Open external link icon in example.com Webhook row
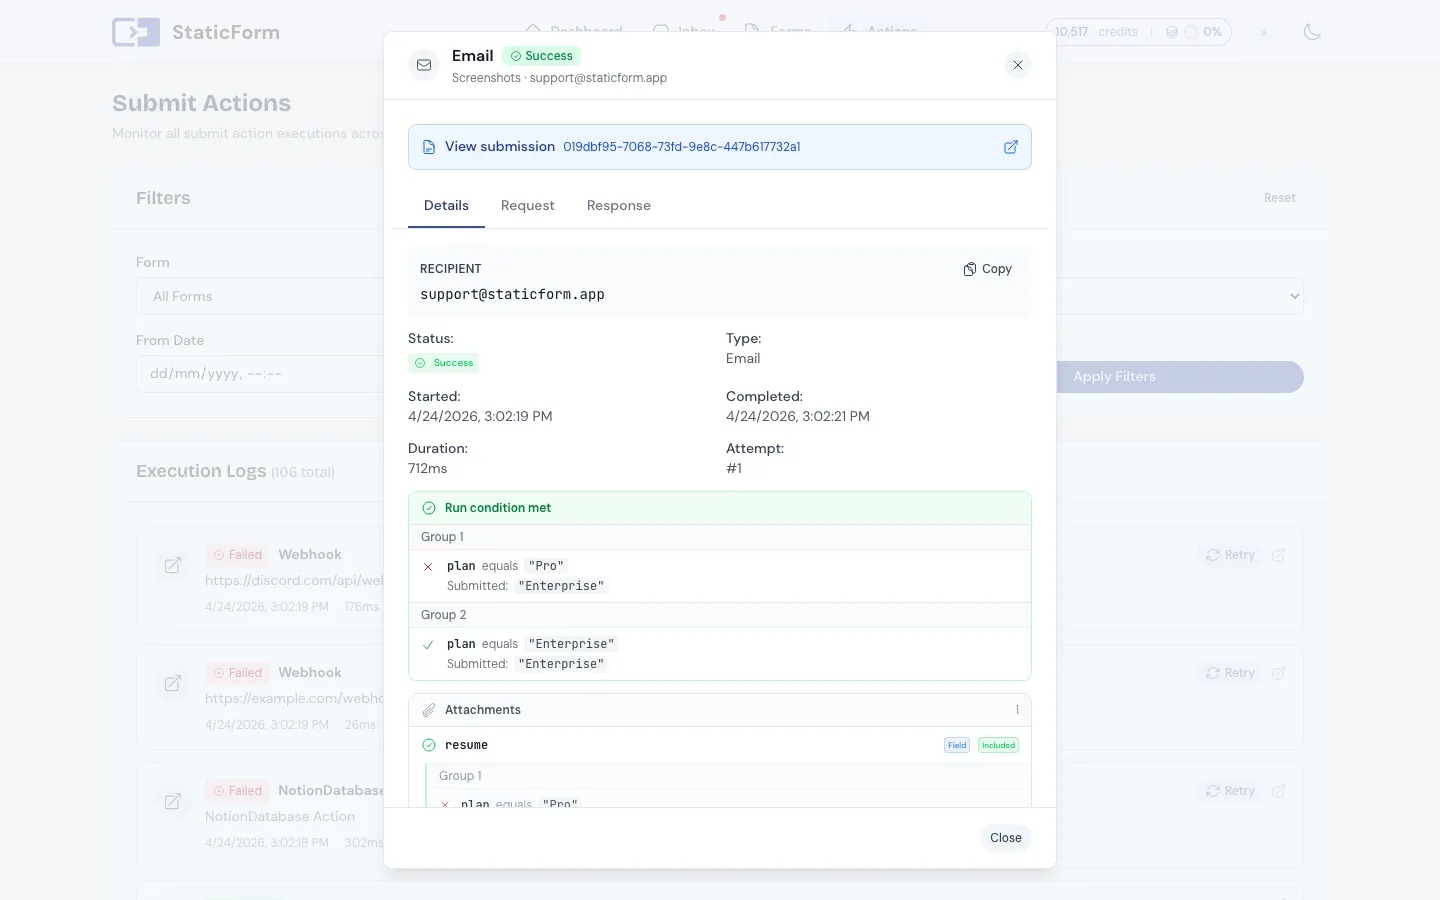The width and height of the screenshot is (1440, 900). click(1279, 673)
